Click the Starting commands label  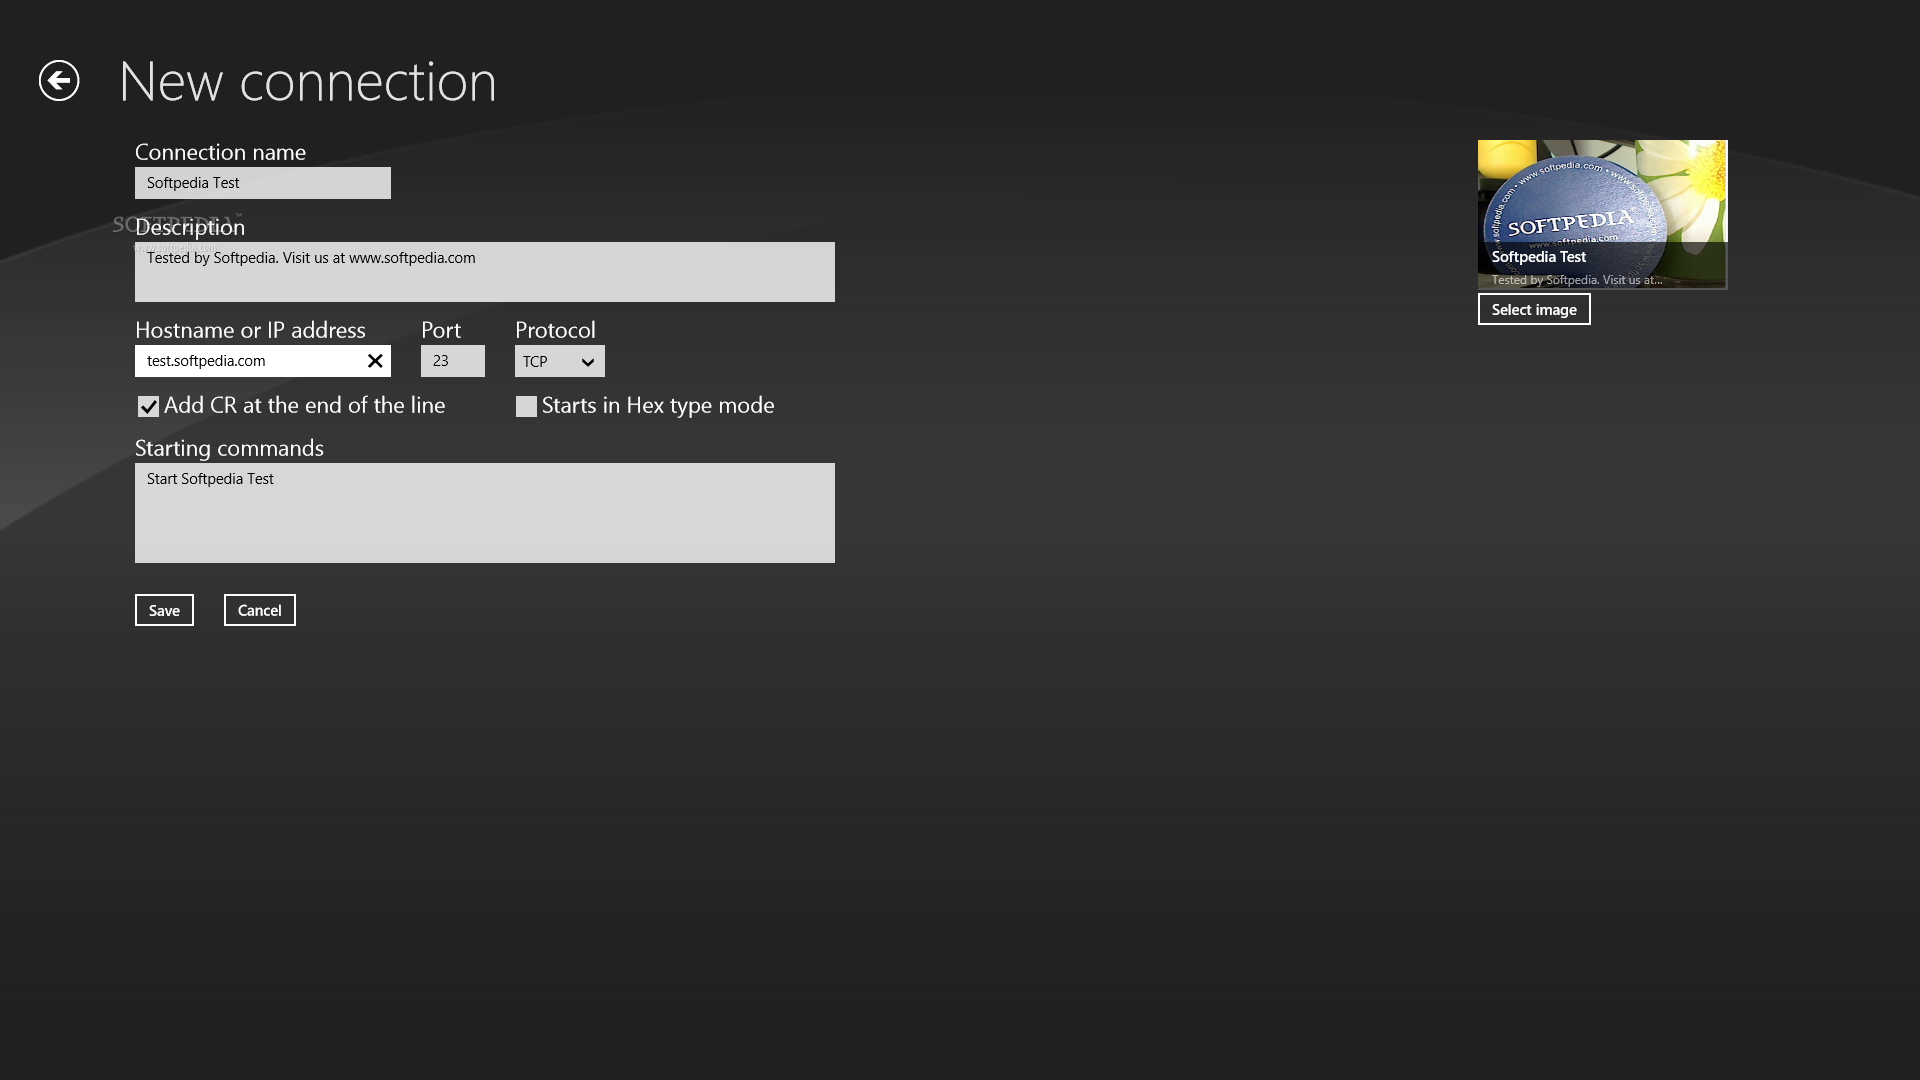pos(229,448)
